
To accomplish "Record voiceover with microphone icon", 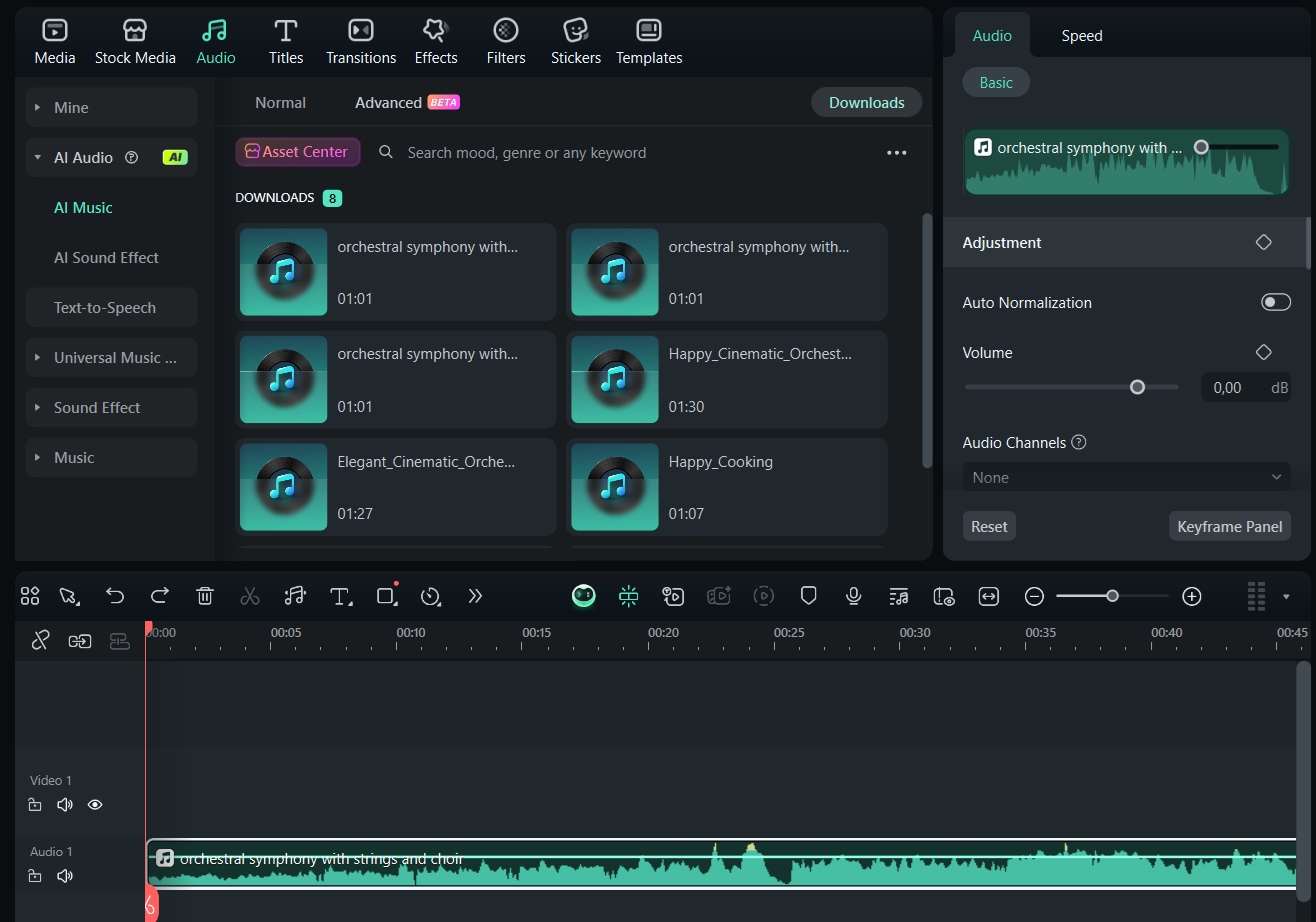I will tap(854, 596).
